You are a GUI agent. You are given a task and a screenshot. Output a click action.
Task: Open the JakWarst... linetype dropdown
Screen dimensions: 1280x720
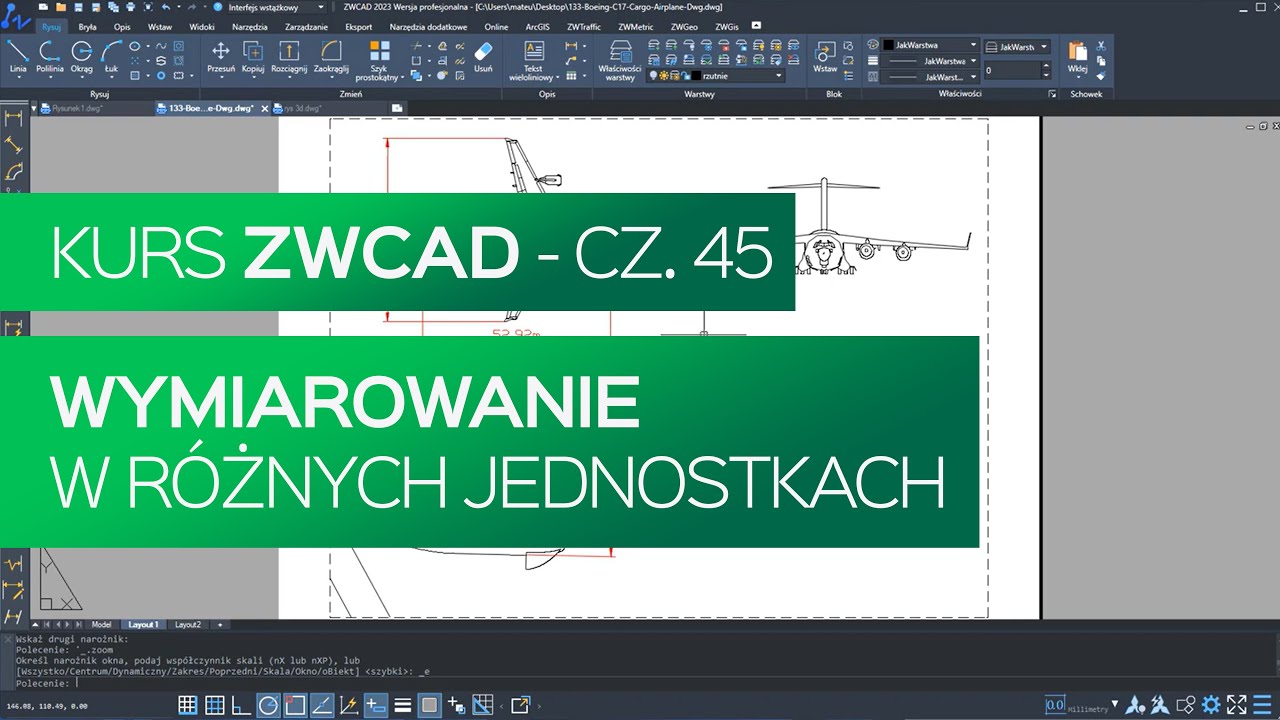click(x=930, y=77)
